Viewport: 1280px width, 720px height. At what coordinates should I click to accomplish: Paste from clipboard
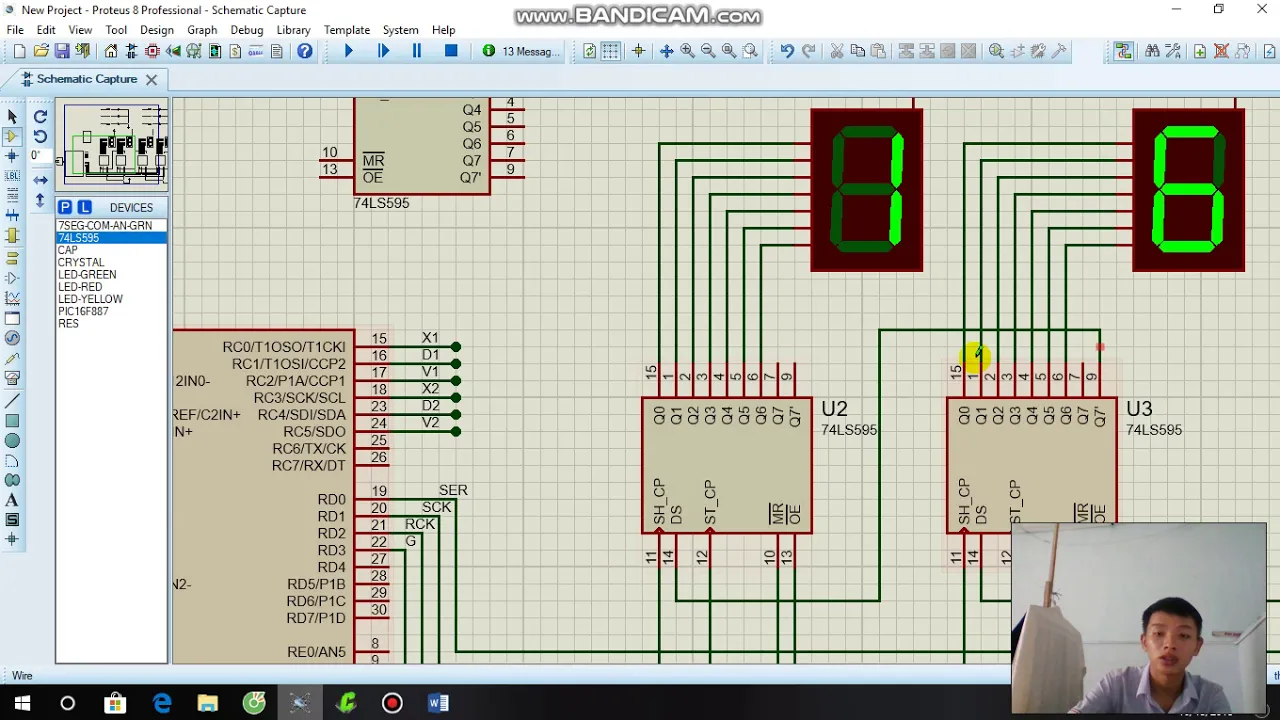click(879, 51)
